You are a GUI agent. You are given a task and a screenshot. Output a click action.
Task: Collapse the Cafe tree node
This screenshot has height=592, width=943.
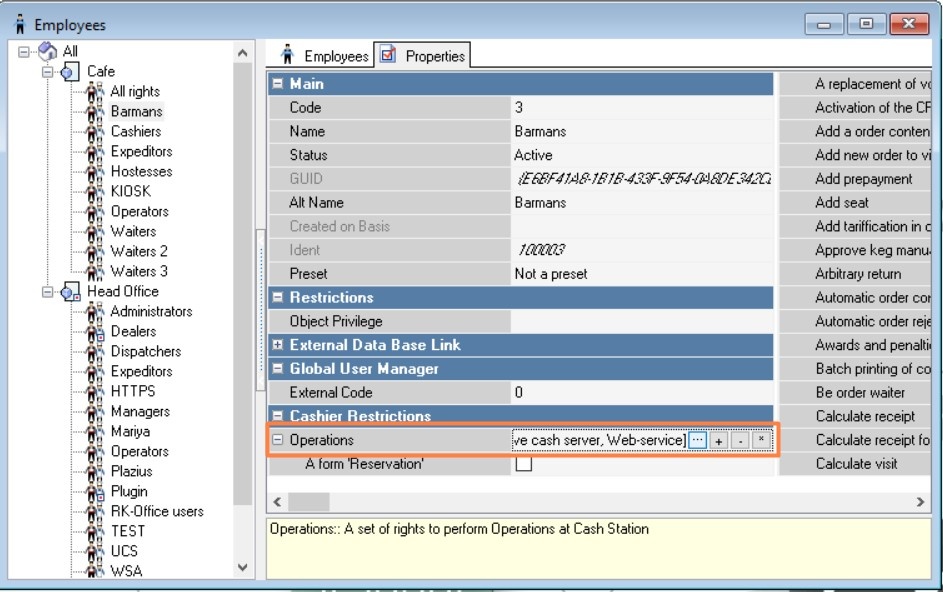(x=46, y=72)
